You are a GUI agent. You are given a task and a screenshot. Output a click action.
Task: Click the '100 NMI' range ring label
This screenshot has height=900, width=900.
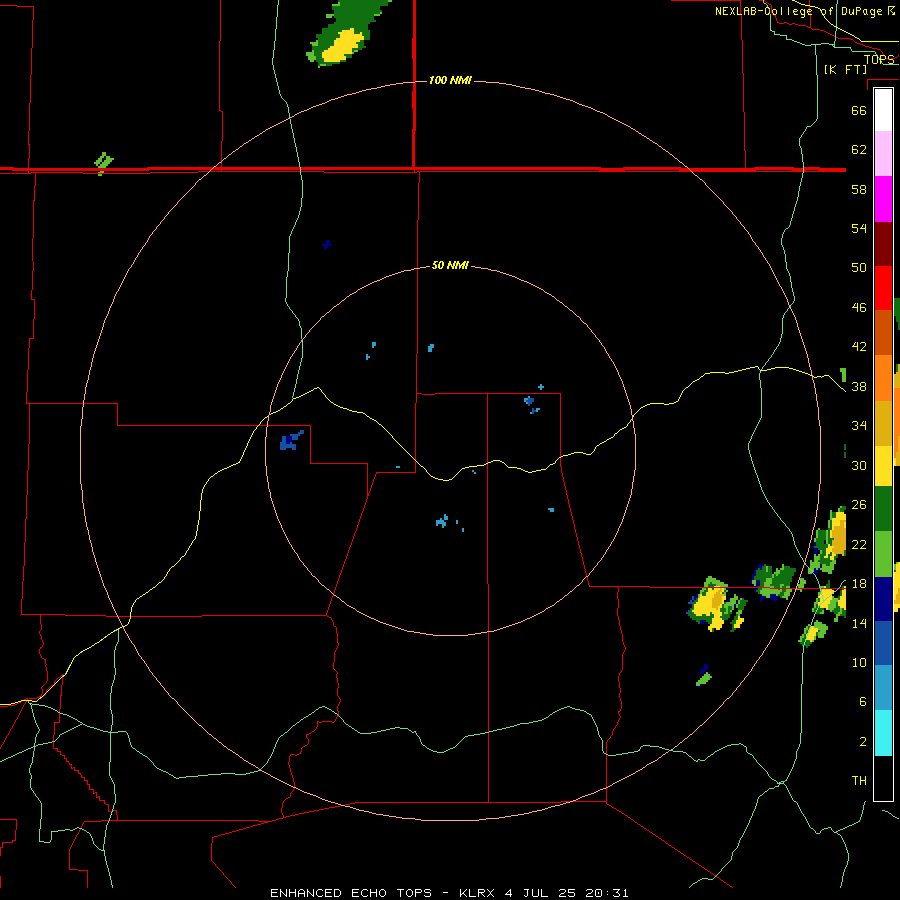tap(450, 80)
